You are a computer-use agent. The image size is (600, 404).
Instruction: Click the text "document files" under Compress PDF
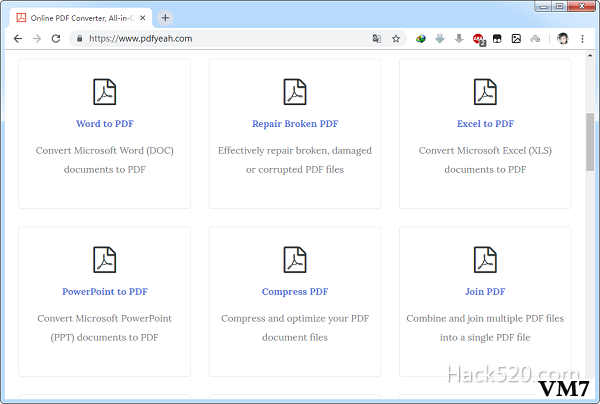tap(295, 337)
